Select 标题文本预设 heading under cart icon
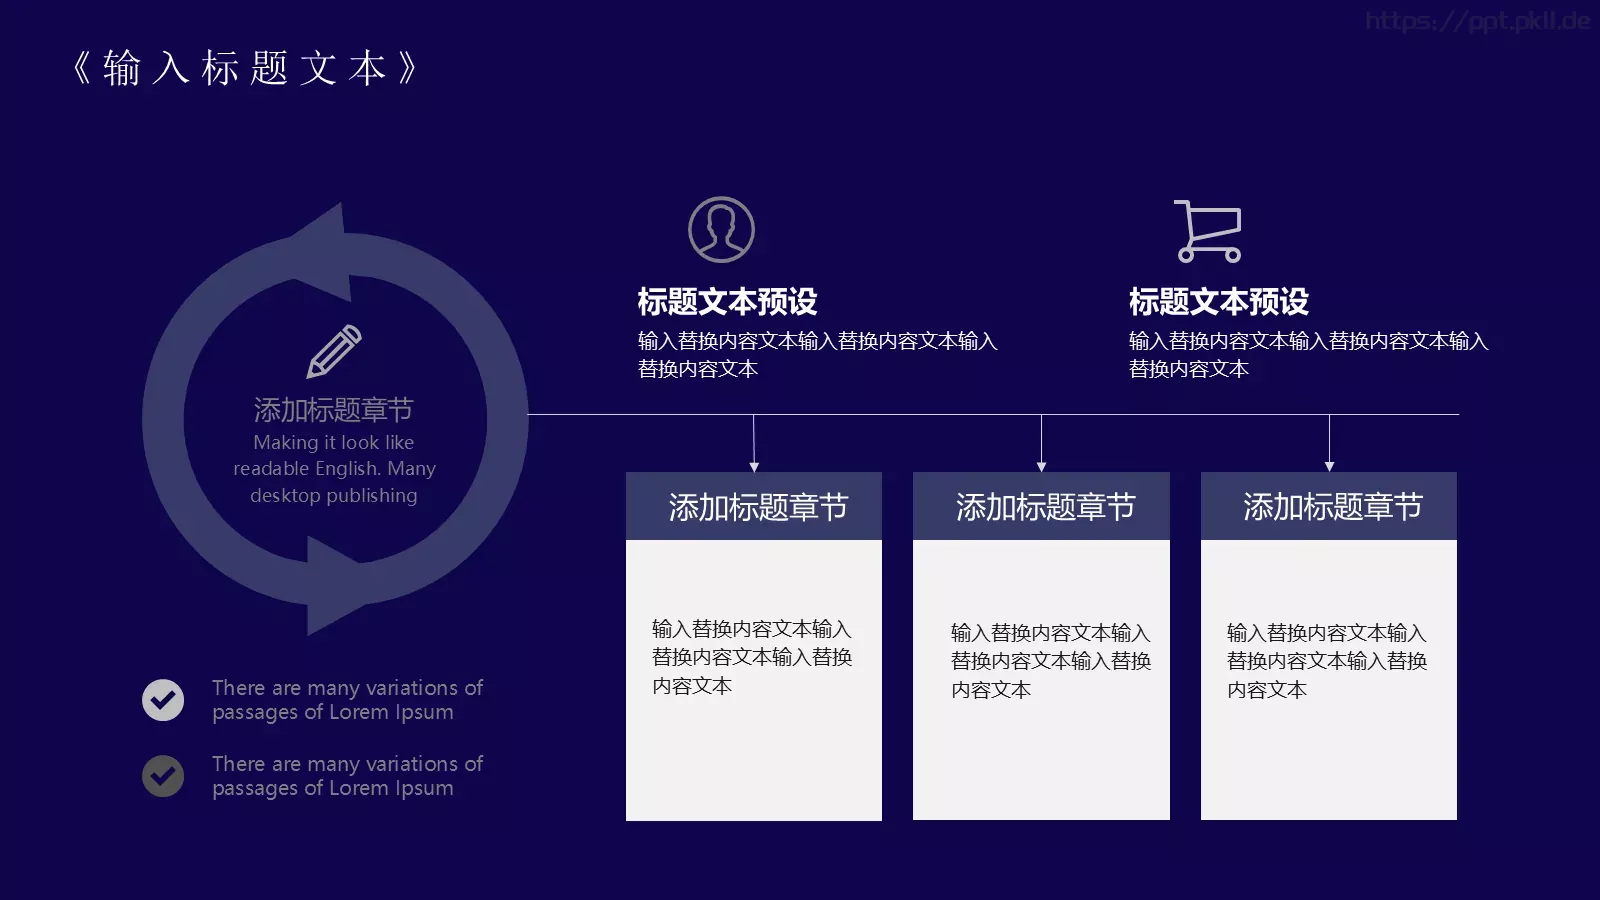Screen dimensions: 1600x900 (x=1218, y=301)
